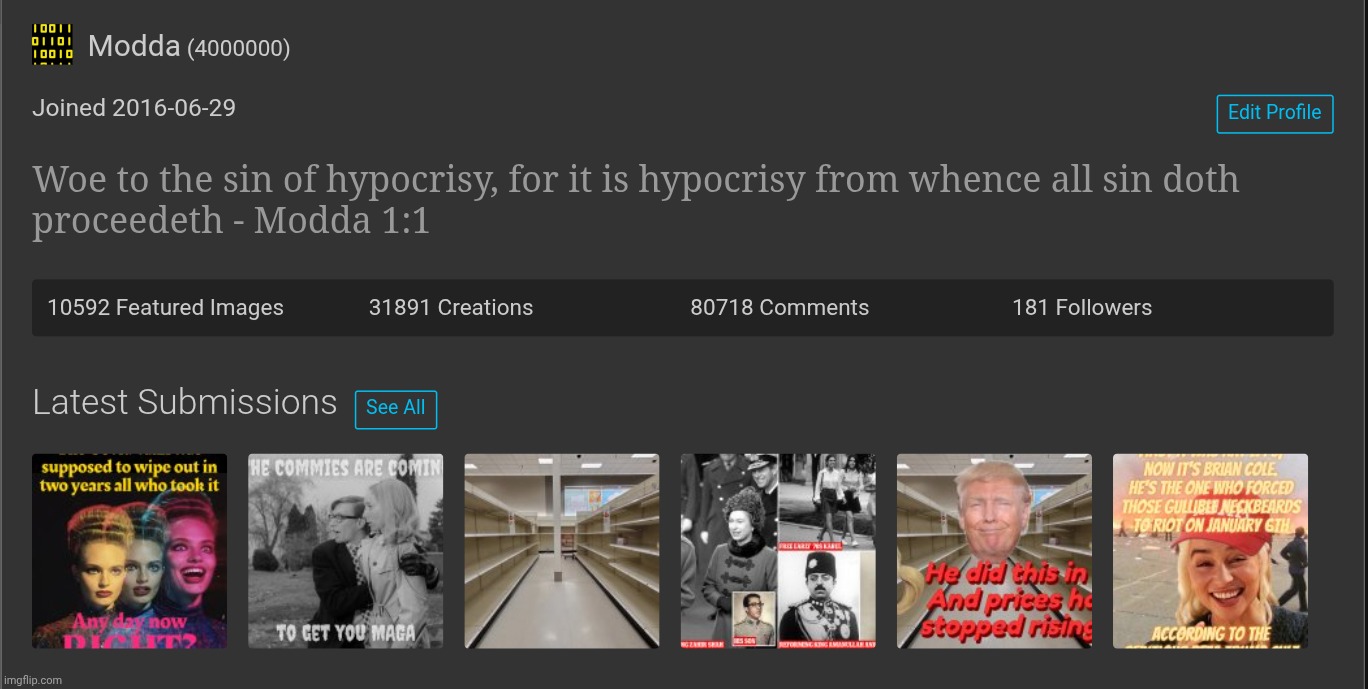Click the See All submissions button
The width and height of the screenshot is (1368, 689).
click(x=395, y=408)
